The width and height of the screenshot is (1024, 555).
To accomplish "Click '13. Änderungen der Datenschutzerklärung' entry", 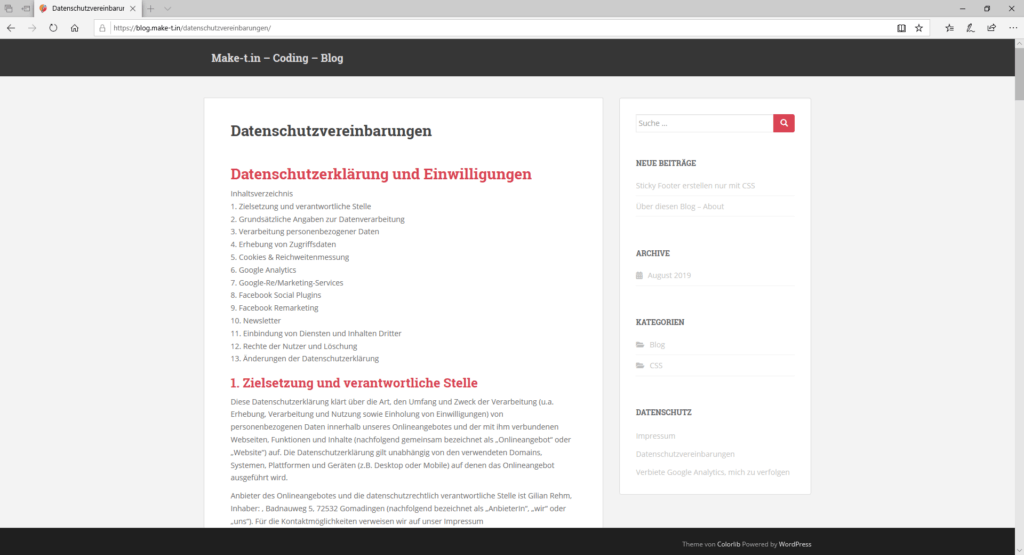I will click(x=304, y=358).
